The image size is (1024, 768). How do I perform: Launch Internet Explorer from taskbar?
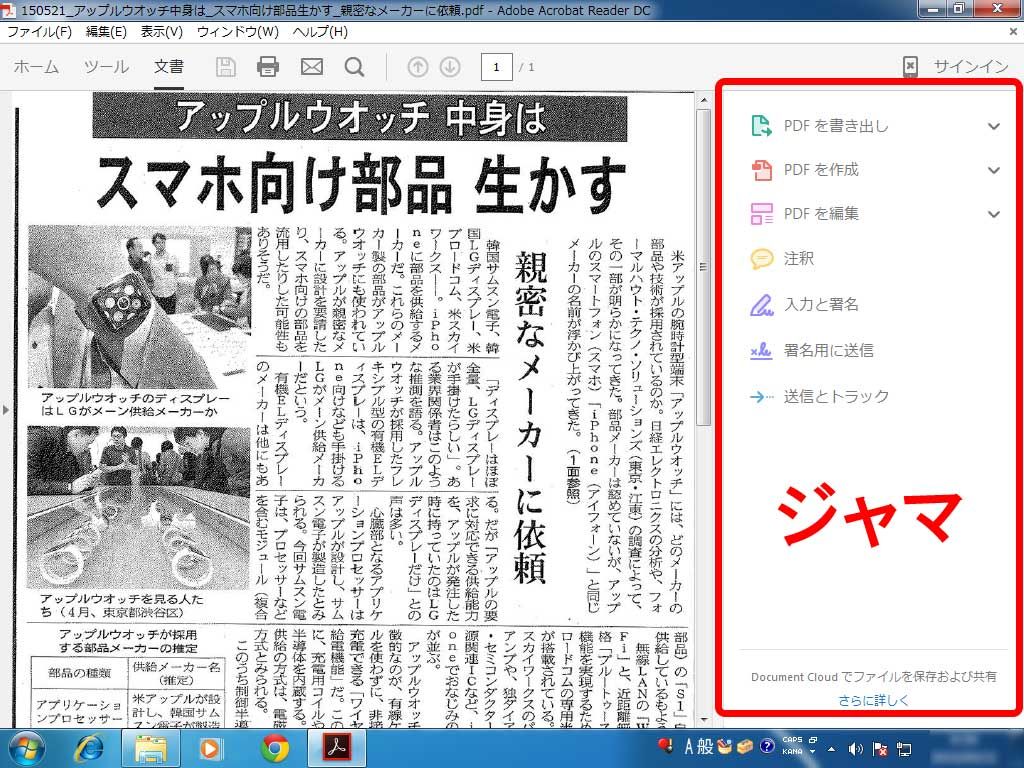point(89,748)
